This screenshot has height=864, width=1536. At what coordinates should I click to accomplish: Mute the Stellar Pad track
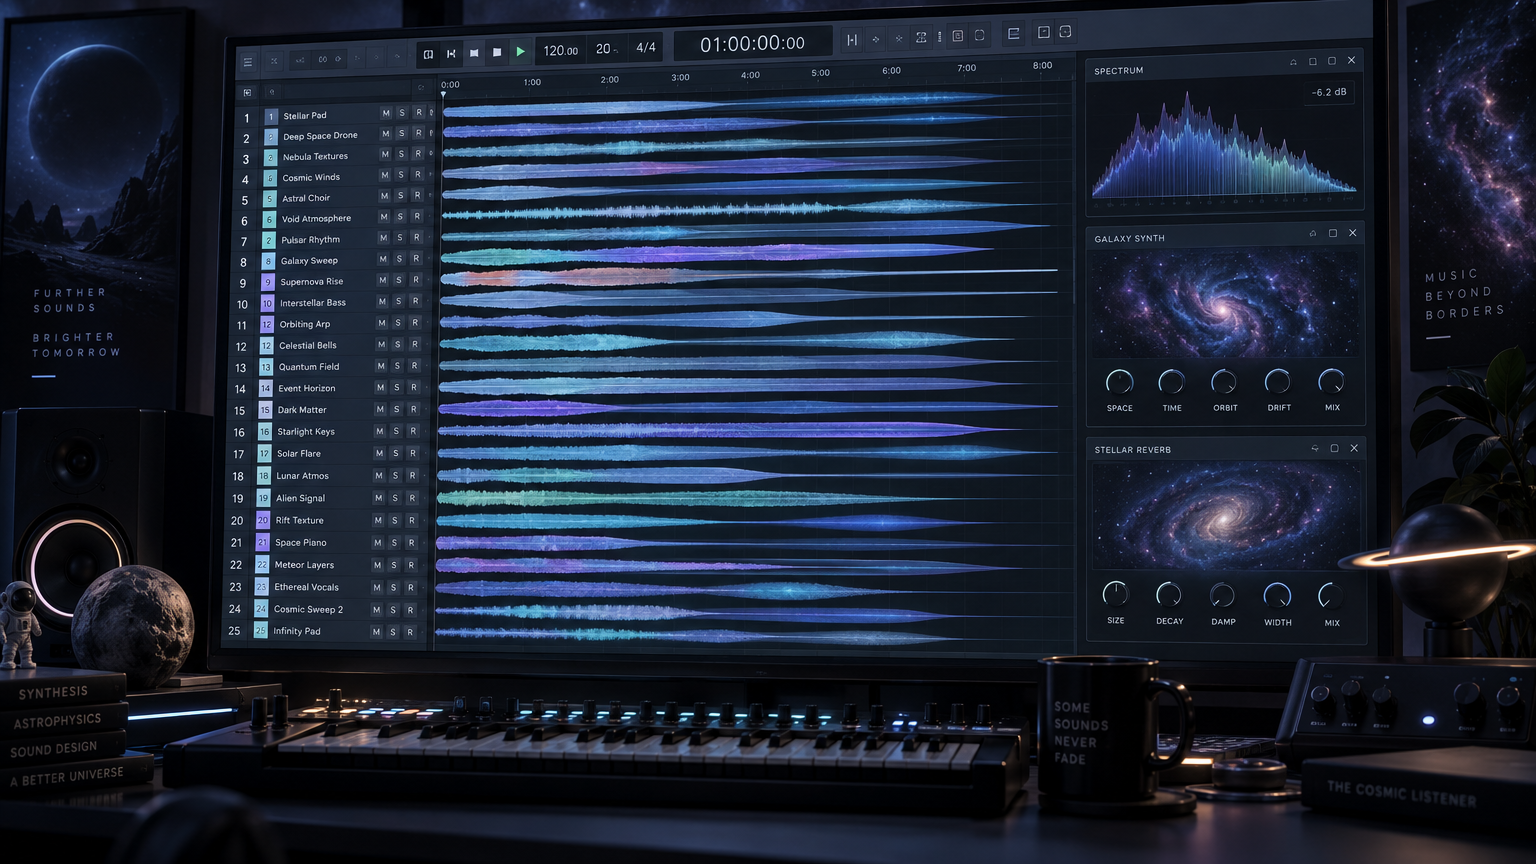pos(386,113)
